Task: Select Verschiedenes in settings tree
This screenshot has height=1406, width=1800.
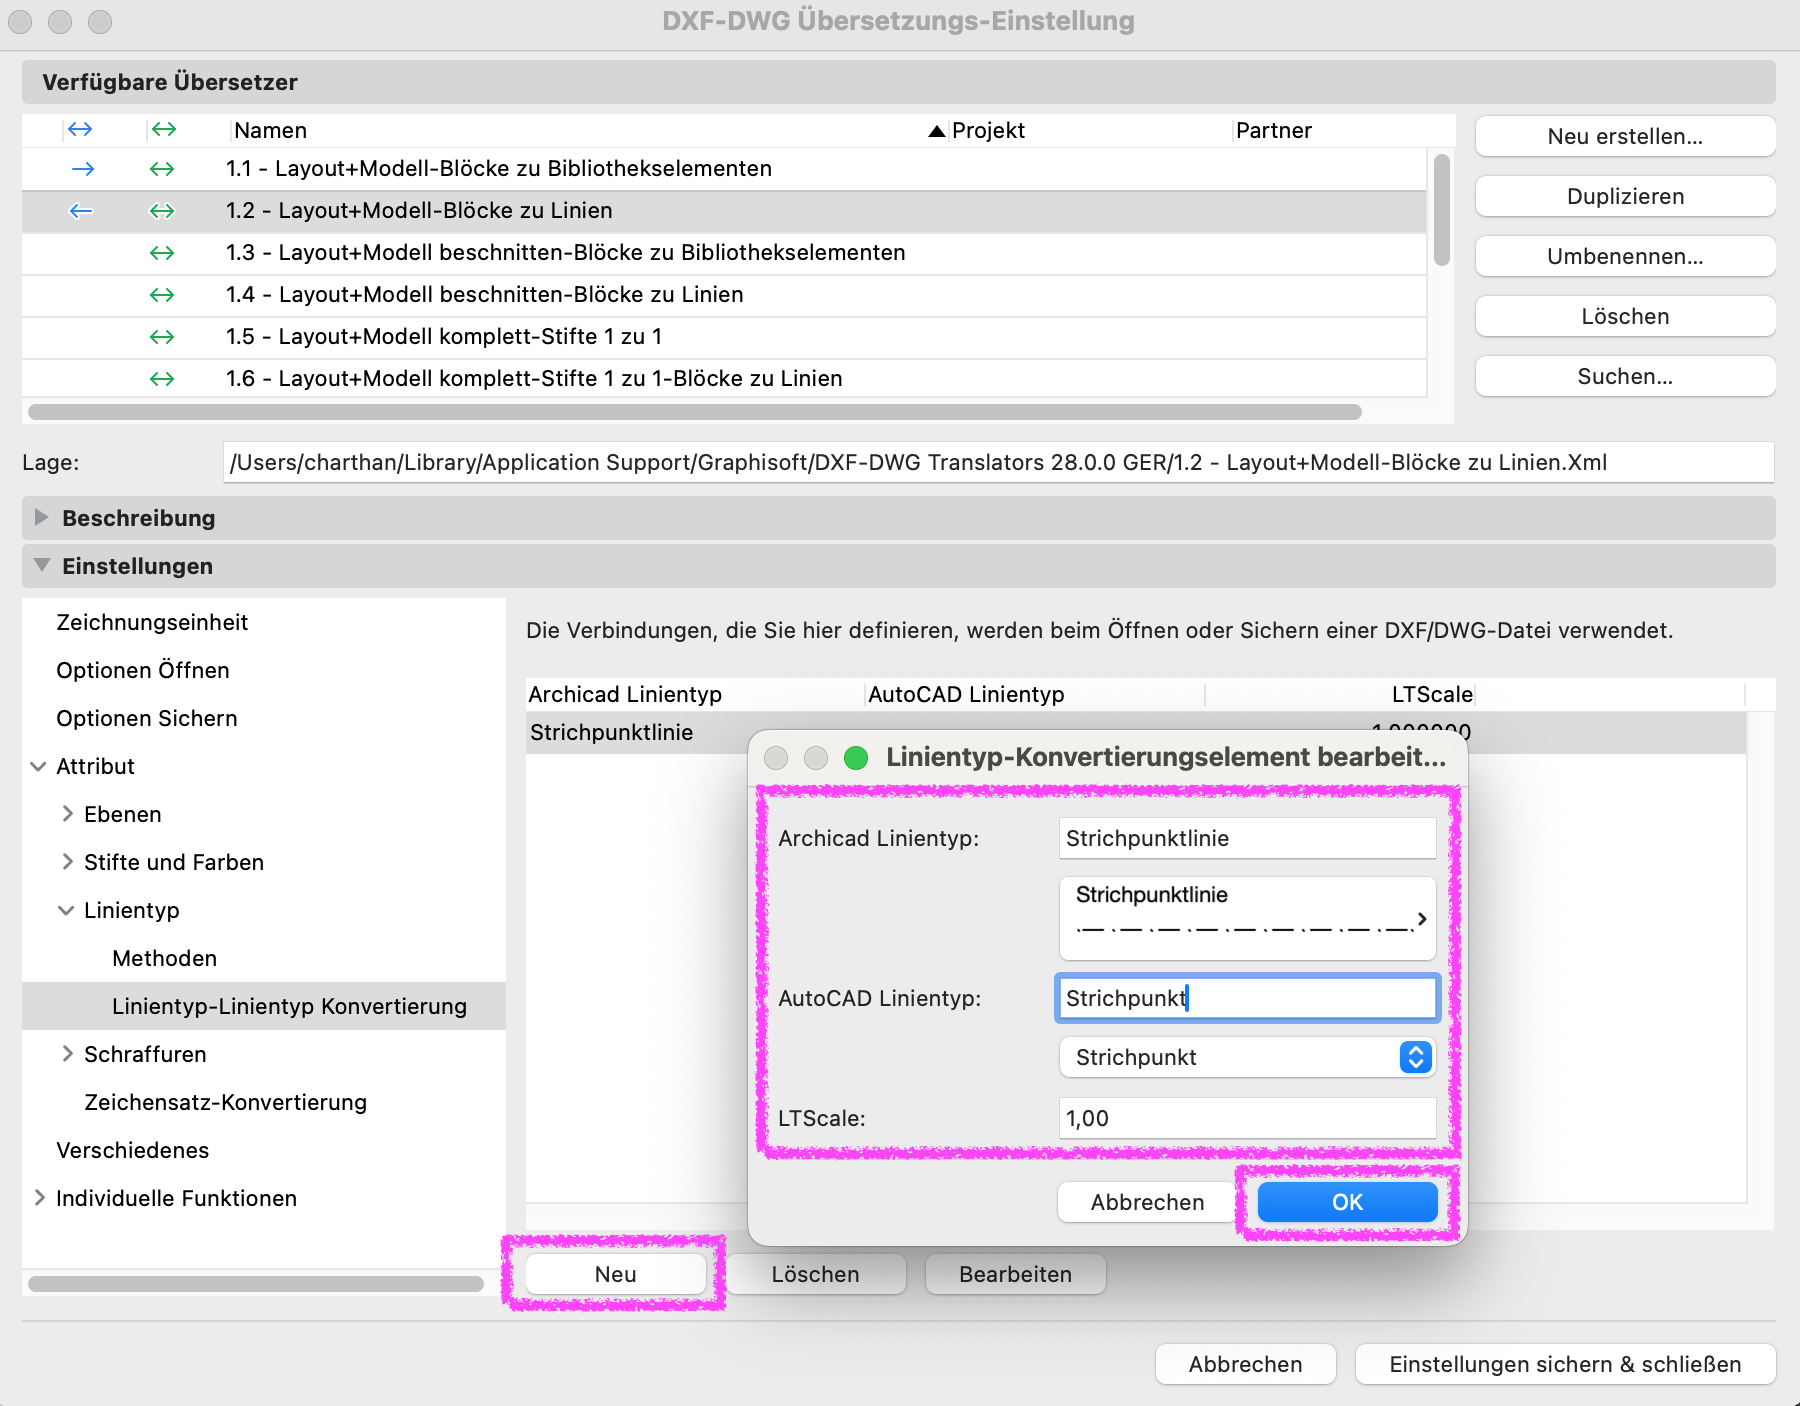Action: pyautogui.click(x=133, y=1150)
